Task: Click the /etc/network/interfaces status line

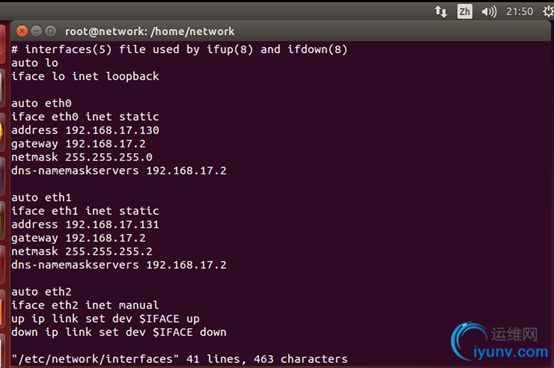Action: (179, 359)
